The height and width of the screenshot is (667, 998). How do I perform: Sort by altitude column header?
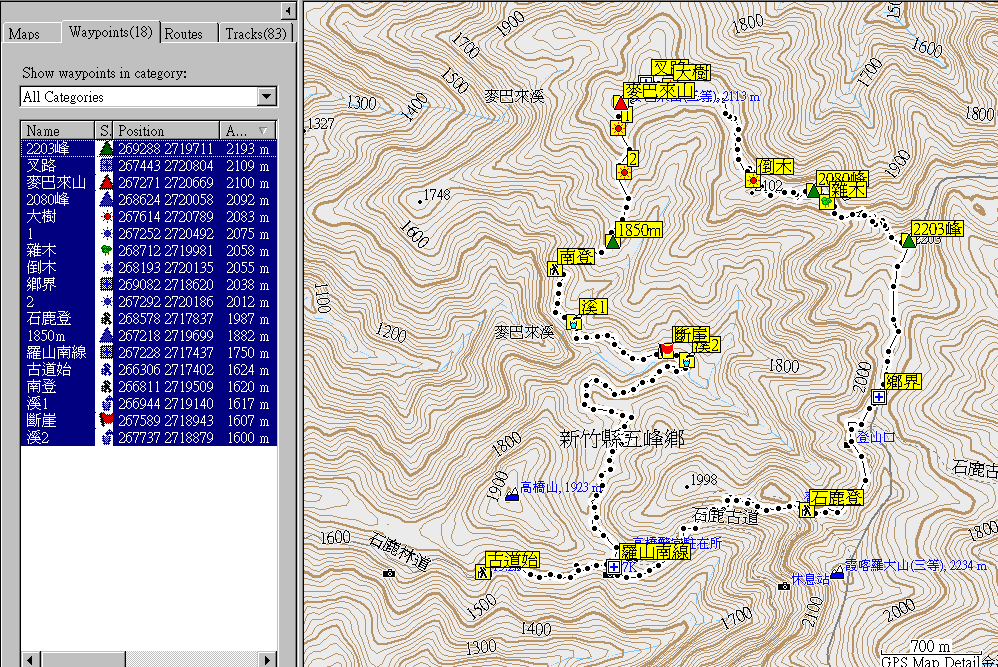[248, 130]
